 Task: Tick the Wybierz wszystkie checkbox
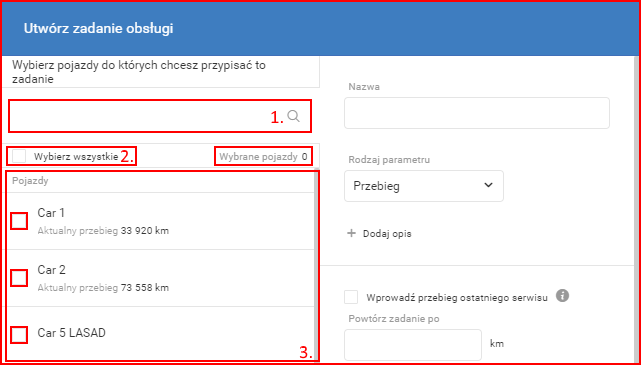pyautogui.click(x=19, y=156)
